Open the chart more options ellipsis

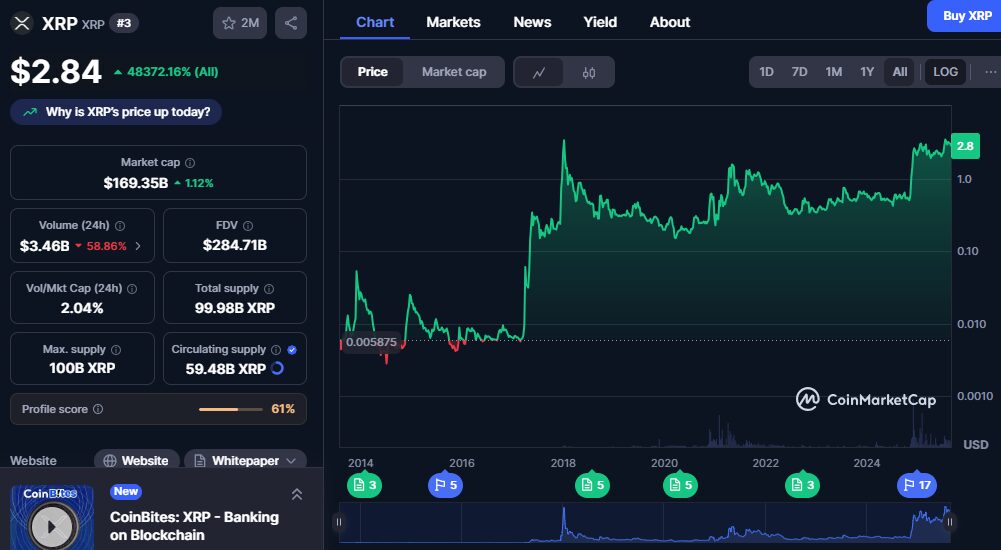[x=990, y=72]
